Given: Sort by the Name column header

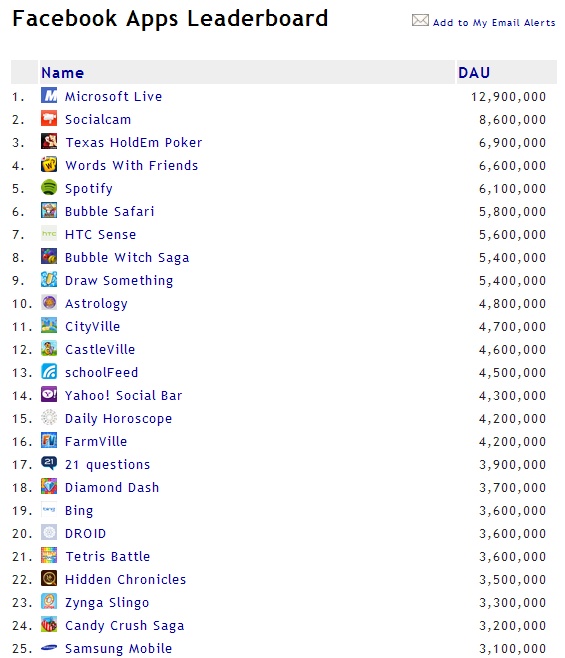Looking at the screenshot, I should tap(63, 73).
